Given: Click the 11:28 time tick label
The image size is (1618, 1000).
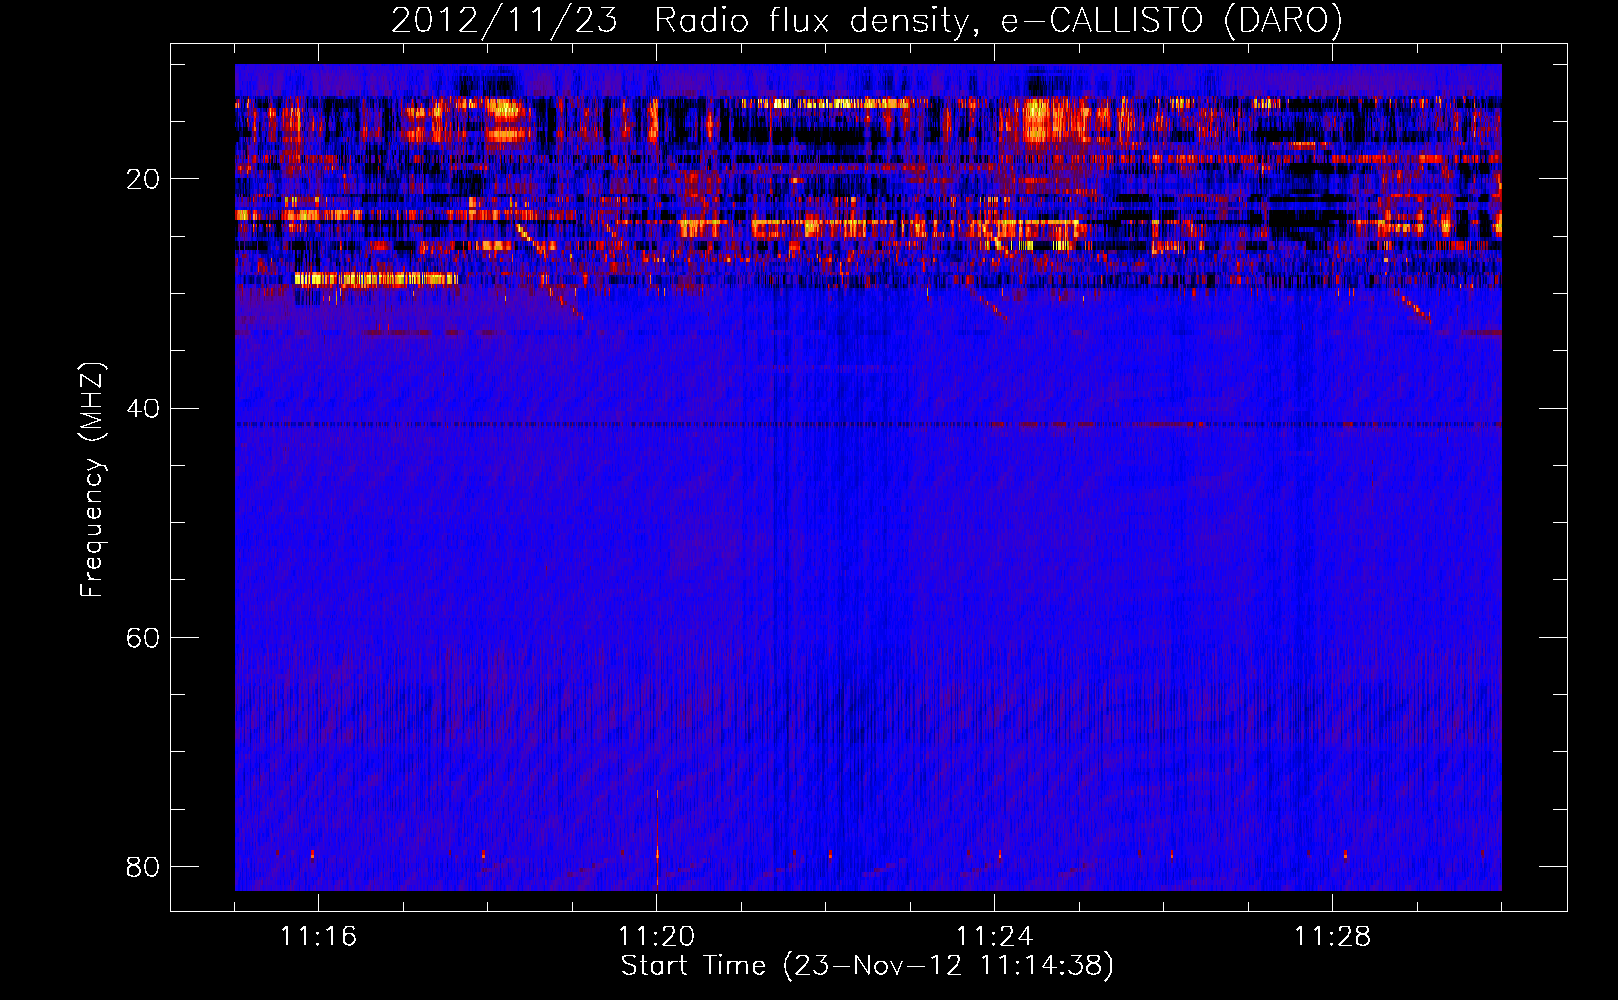Looking at the screenshot, I should tap(1332, 937).
